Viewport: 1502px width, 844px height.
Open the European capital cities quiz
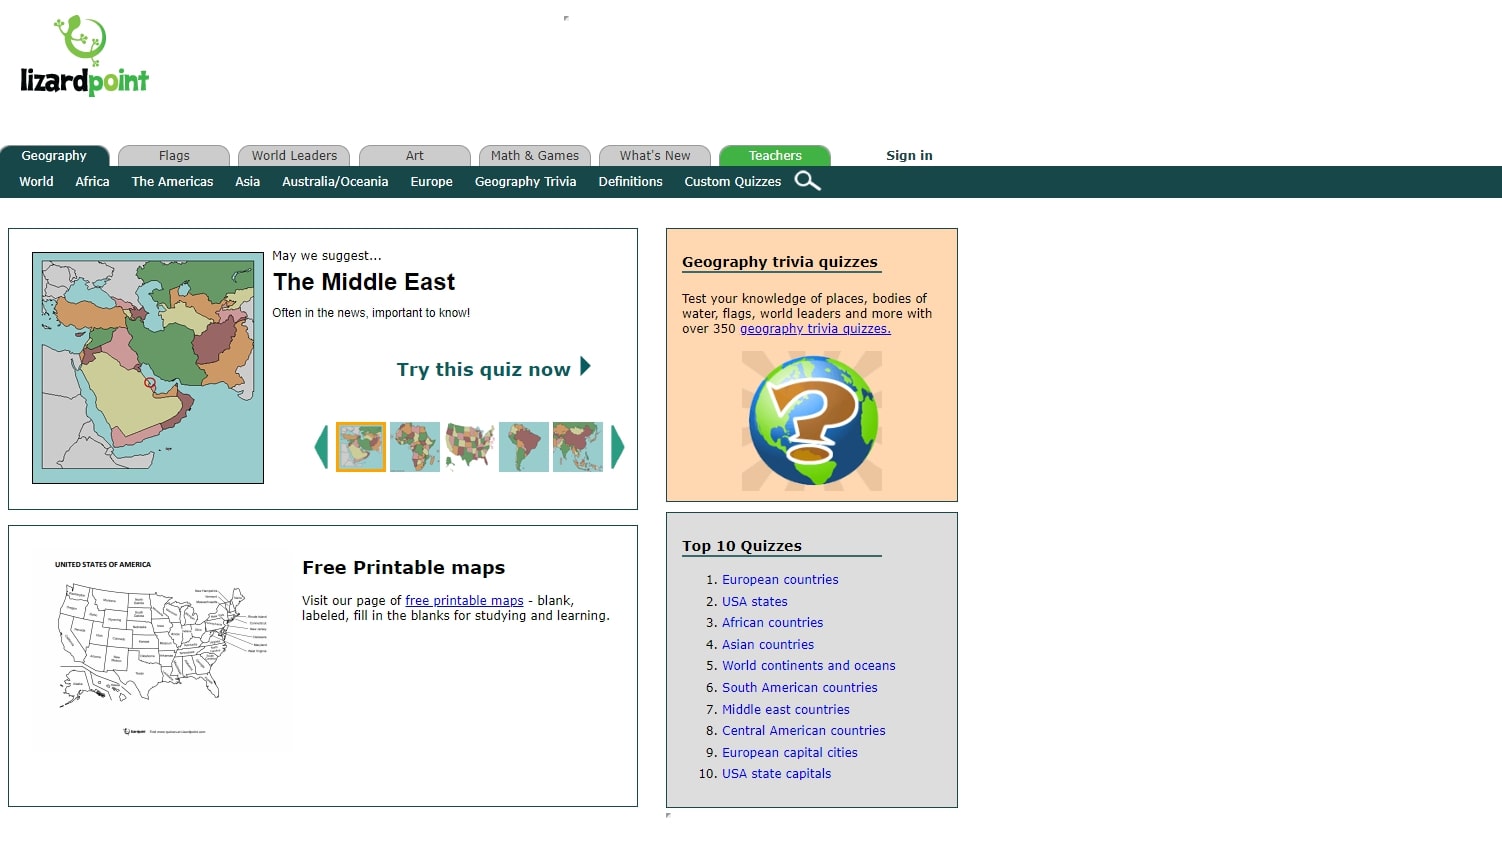click(x=790, y=753)
